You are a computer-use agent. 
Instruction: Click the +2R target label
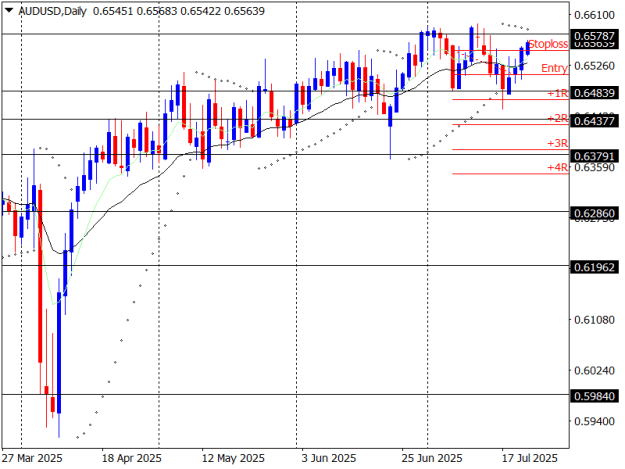[x=557, y=118]
